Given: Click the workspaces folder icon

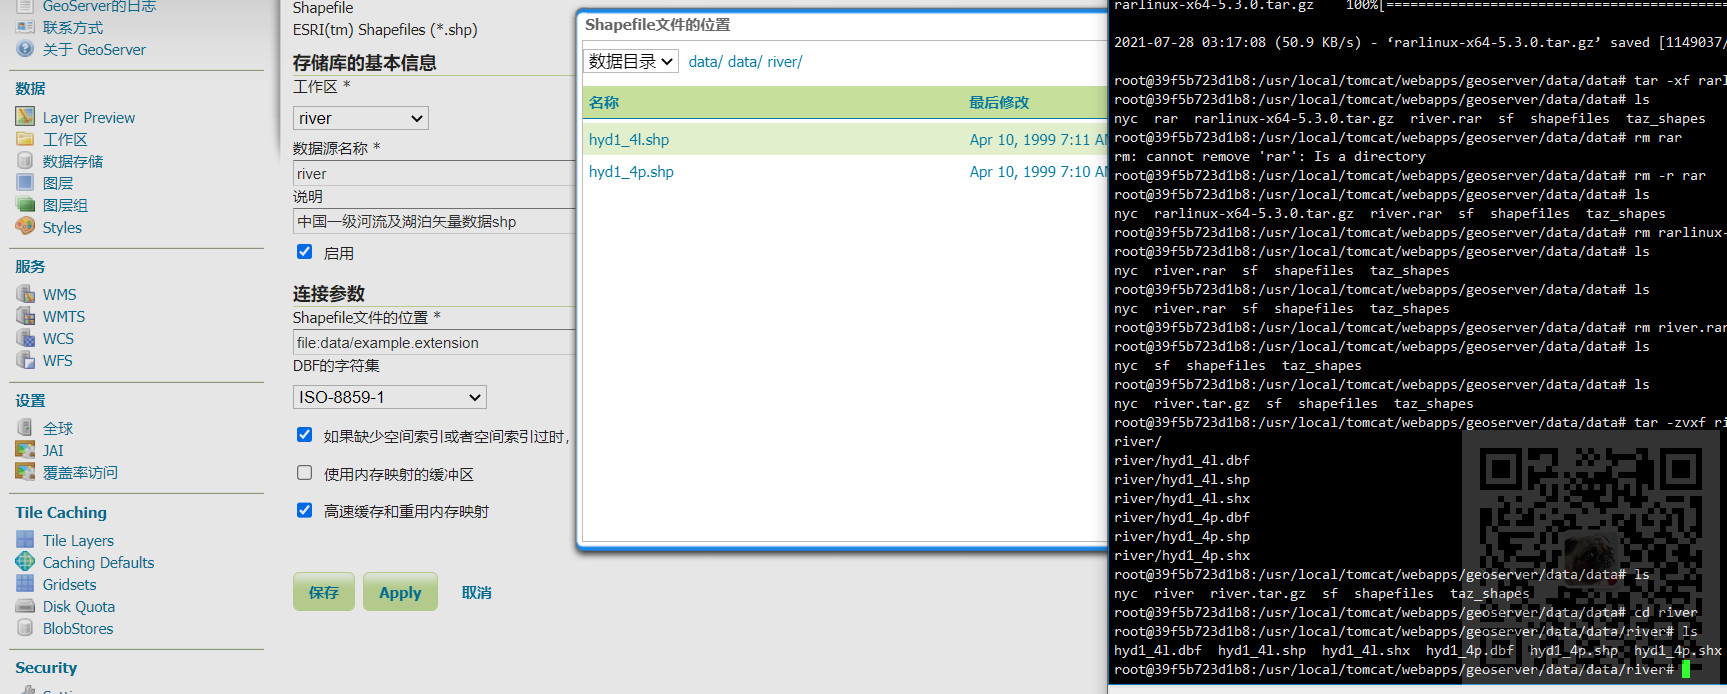Looking at the screenshot, I should [x=25, y=139].
